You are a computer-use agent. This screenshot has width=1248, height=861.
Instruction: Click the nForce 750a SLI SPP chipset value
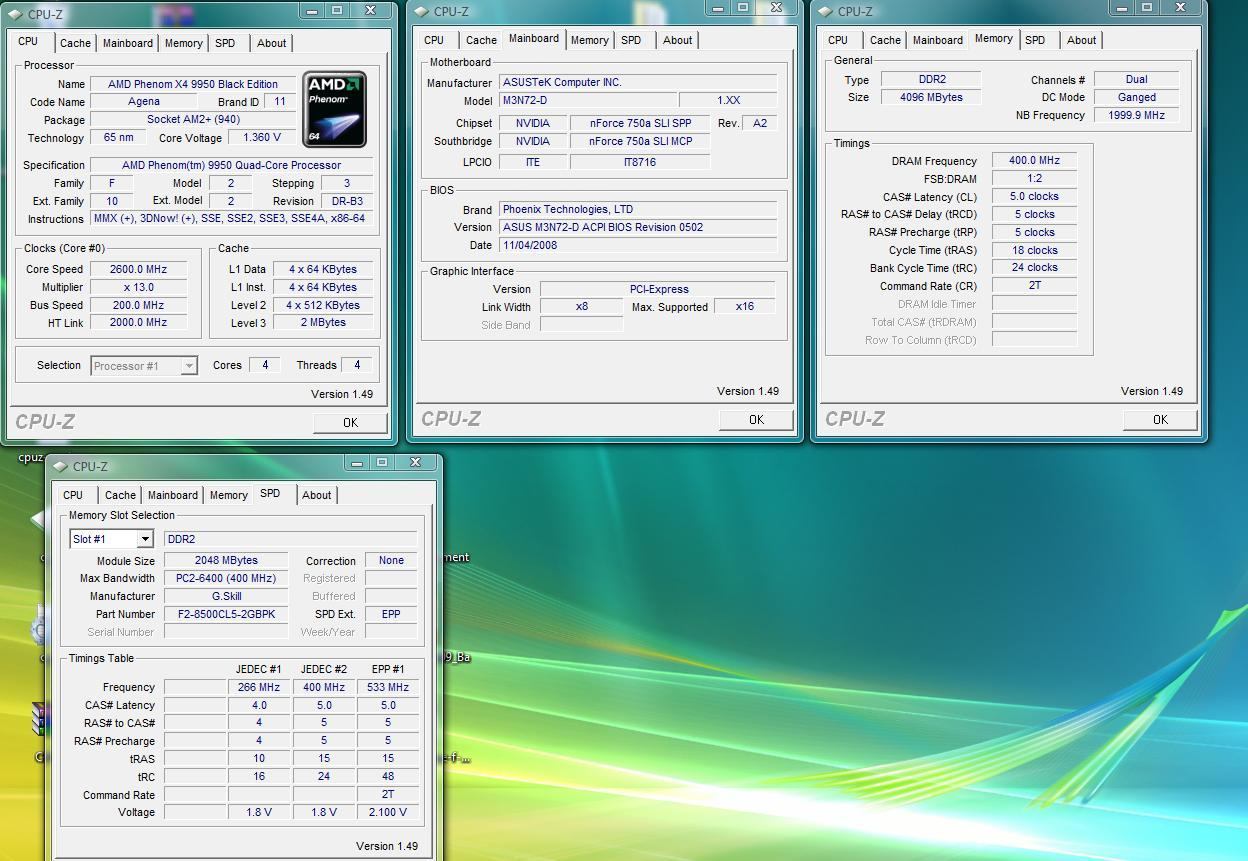click(x=640, y=123)
